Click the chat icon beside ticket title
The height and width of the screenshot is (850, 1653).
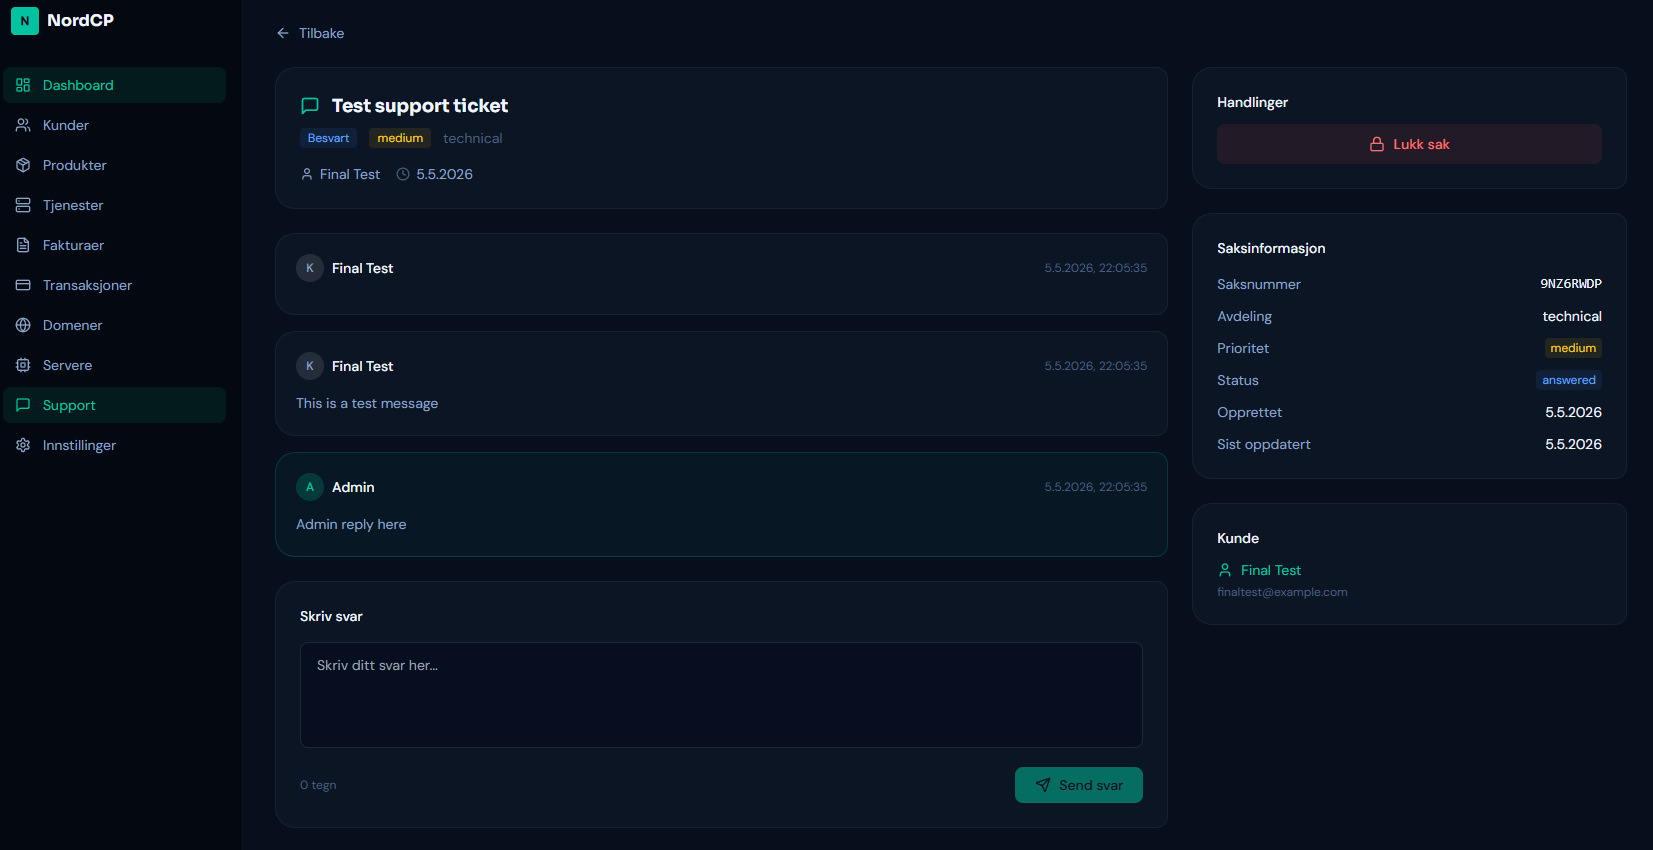(x=310, y=106)
